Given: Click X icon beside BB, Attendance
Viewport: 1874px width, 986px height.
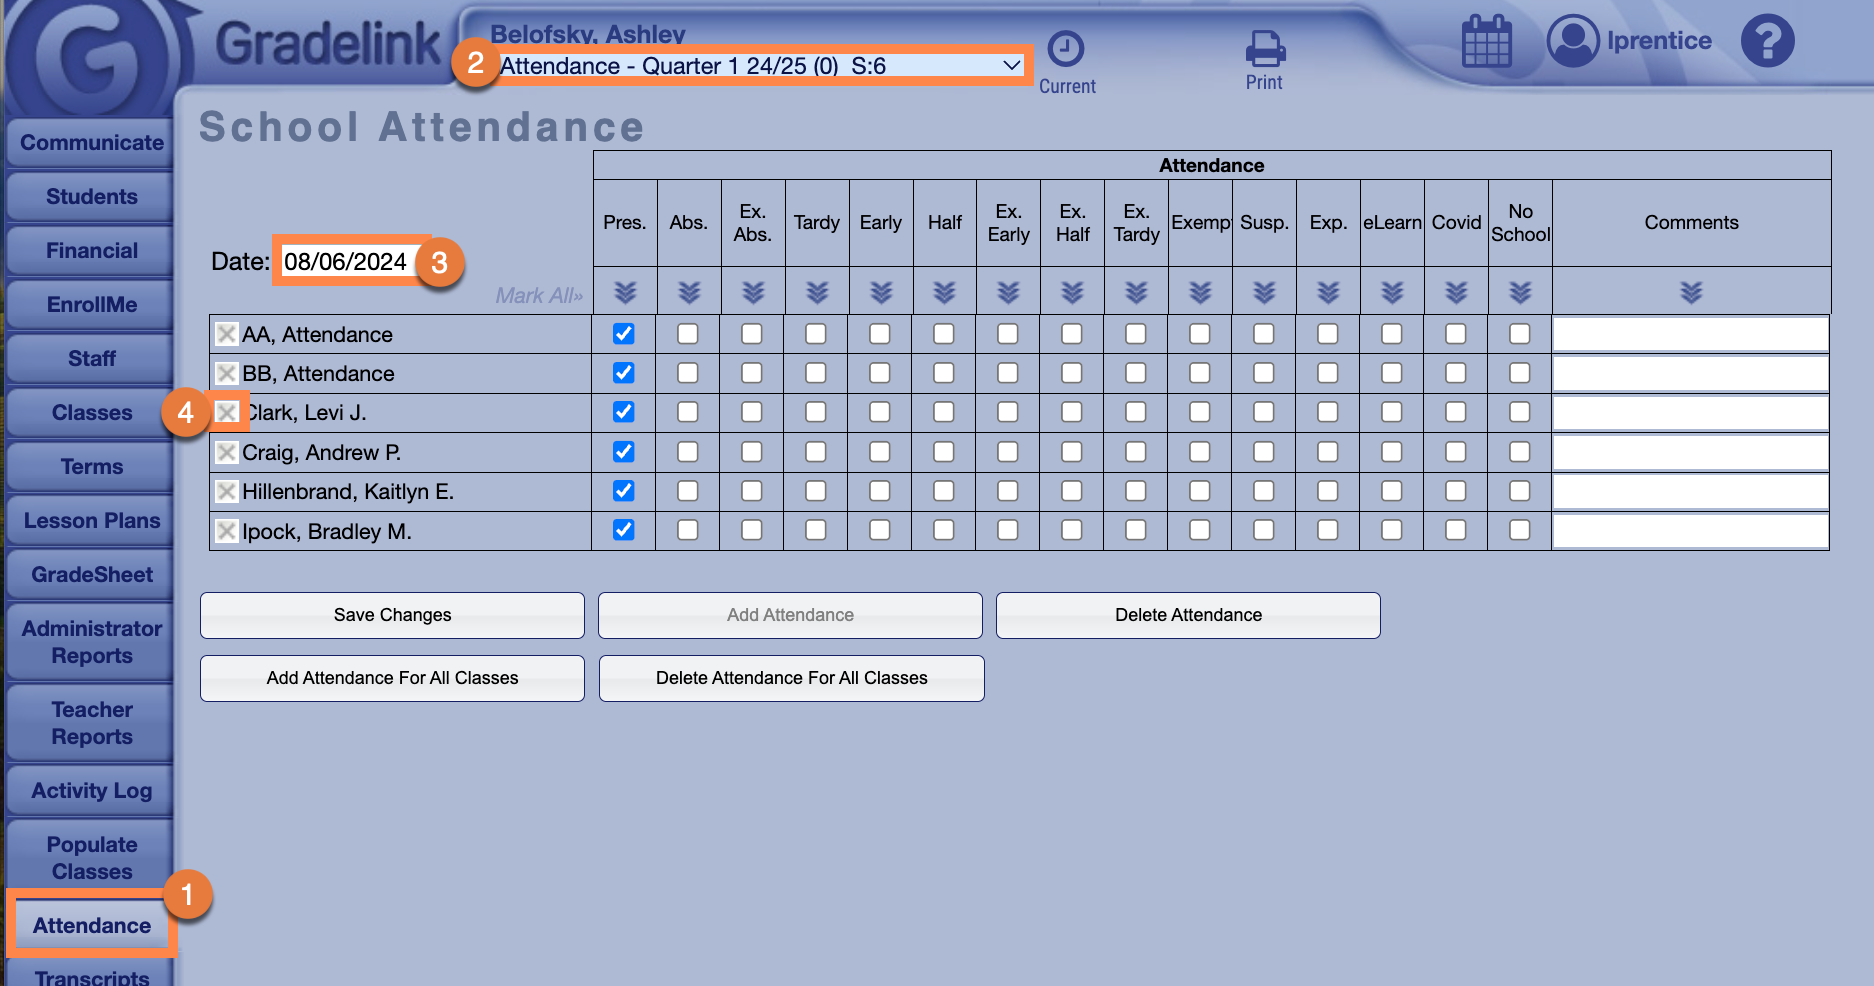Looking at the screenshot, I should click(x=227, y=373).
